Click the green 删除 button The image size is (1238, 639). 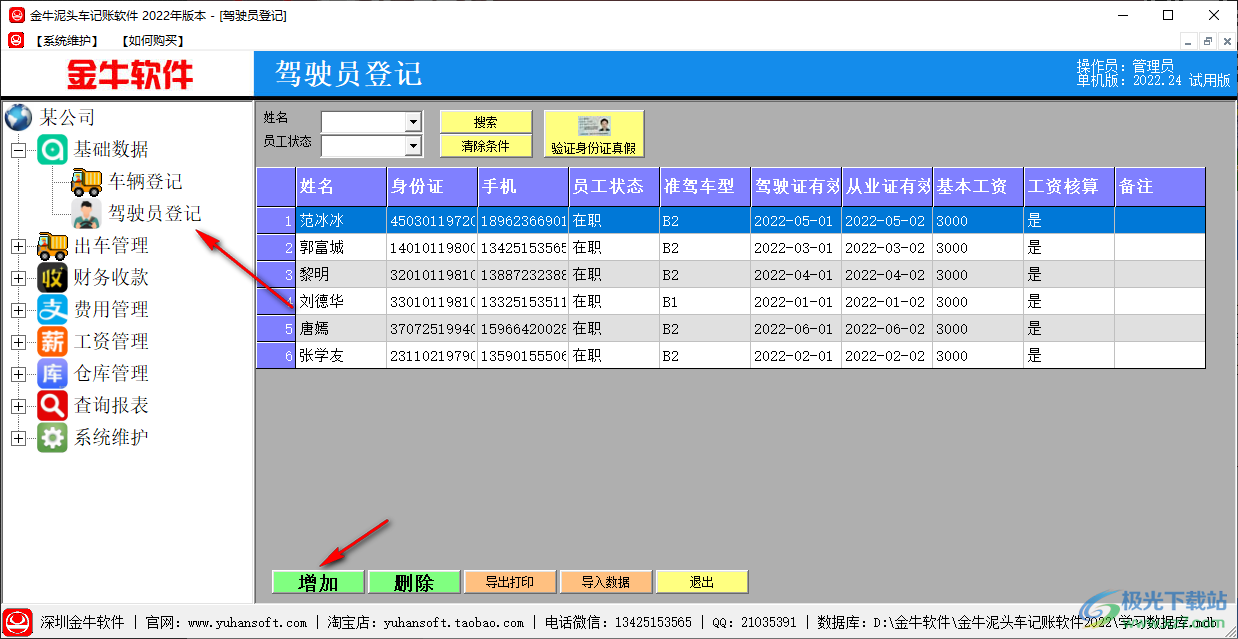(x=414, y=582)
